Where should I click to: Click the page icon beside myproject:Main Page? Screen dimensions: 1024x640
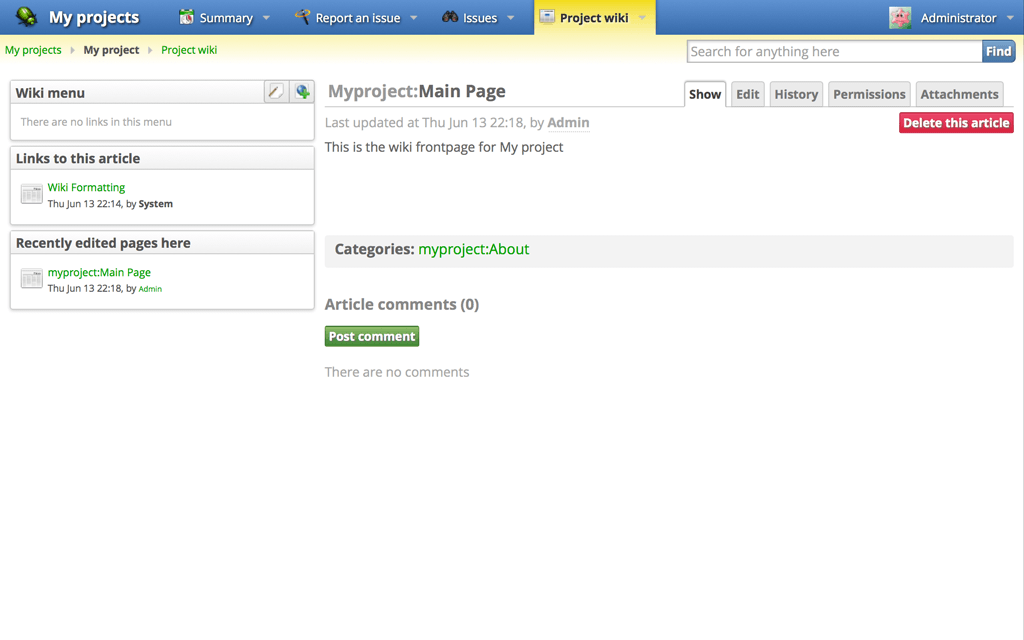tap(32, 279)
